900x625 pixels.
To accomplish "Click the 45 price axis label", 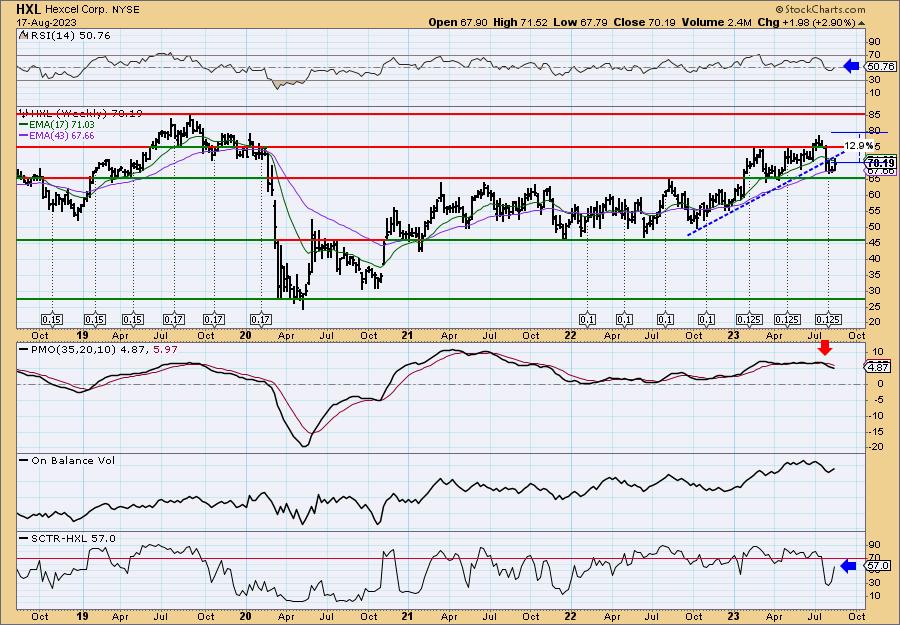I will tap(874, 242).
